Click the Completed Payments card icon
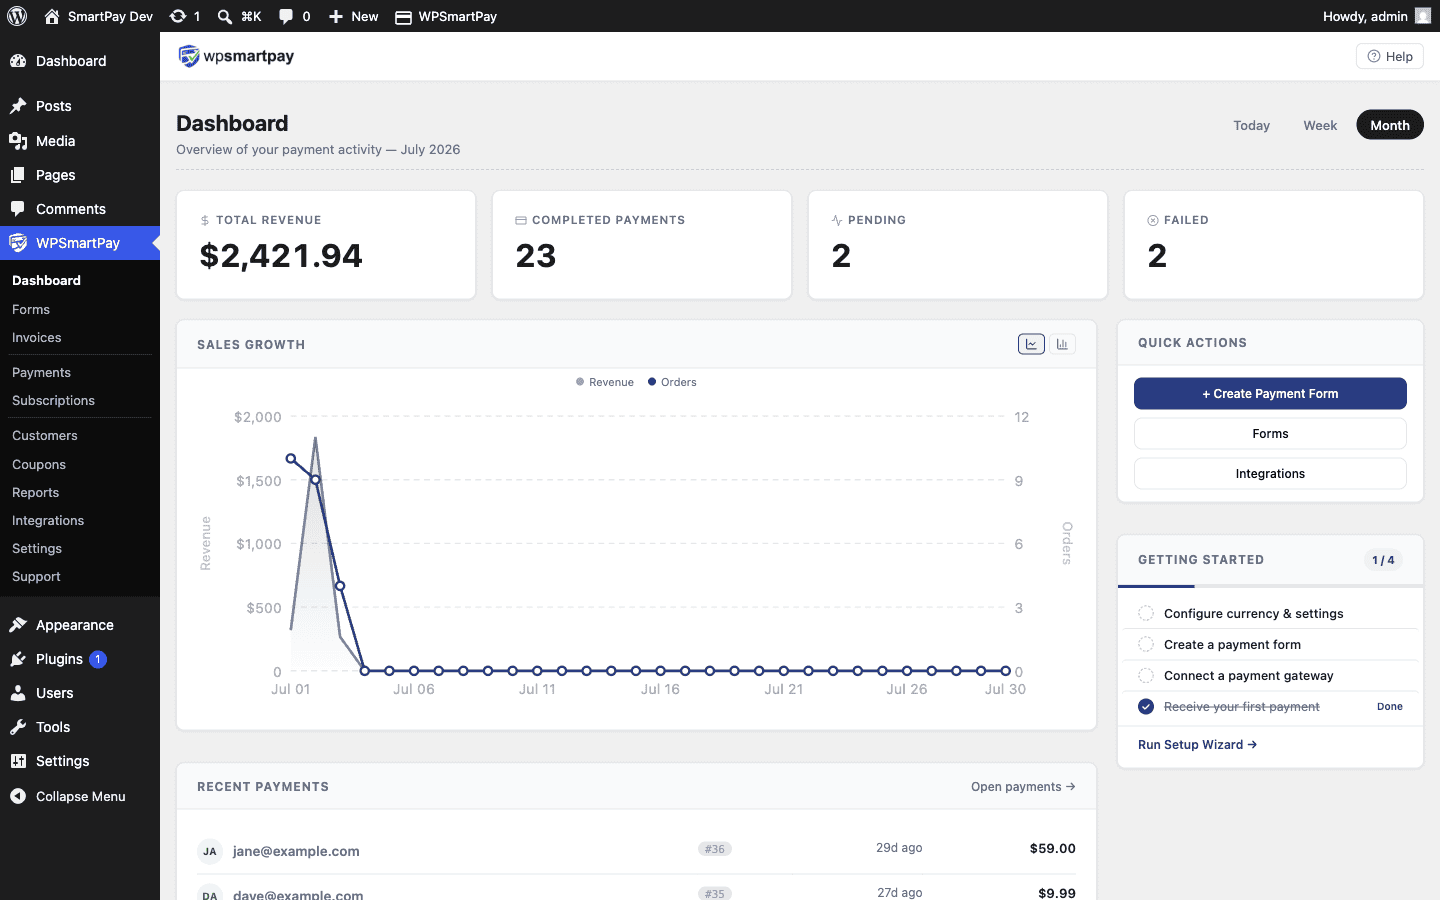 click(521, 220)
